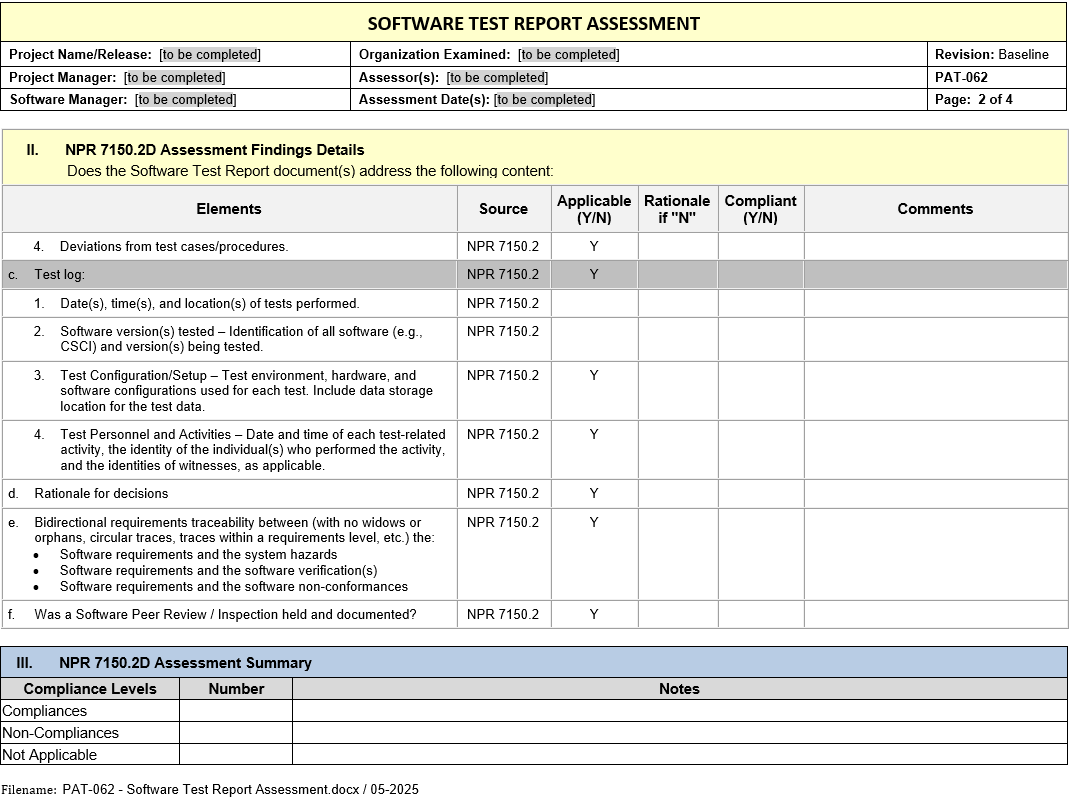Click the Assessor(s) placeholder field
This screenshot has width=1071, height=800.
[497, 78]
